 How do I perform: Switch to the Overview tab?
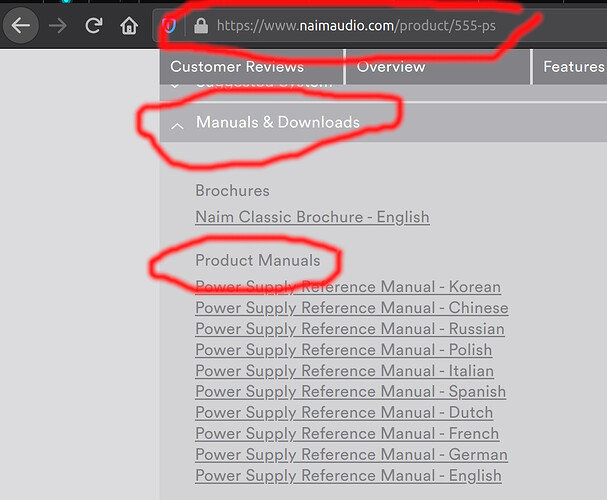tap(438, 67)
